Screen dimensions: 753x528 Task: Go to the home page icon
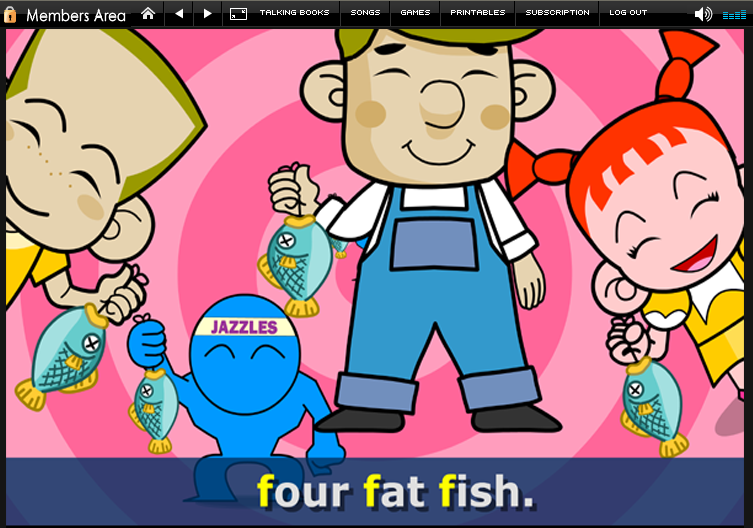(x=148, y=13)
